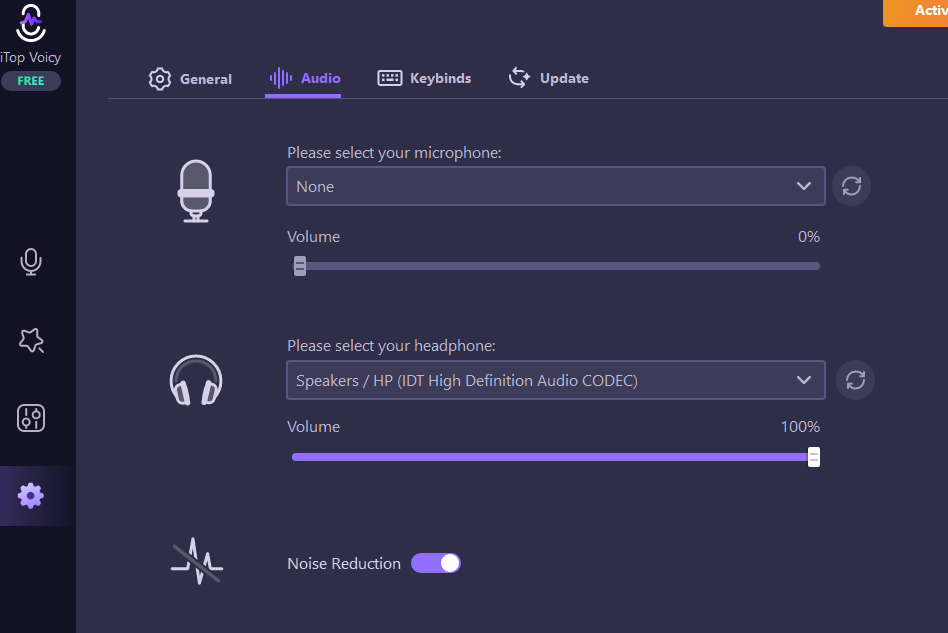Click the Activate button
Viewport: 948px width, 633px height.
point(920,13)
